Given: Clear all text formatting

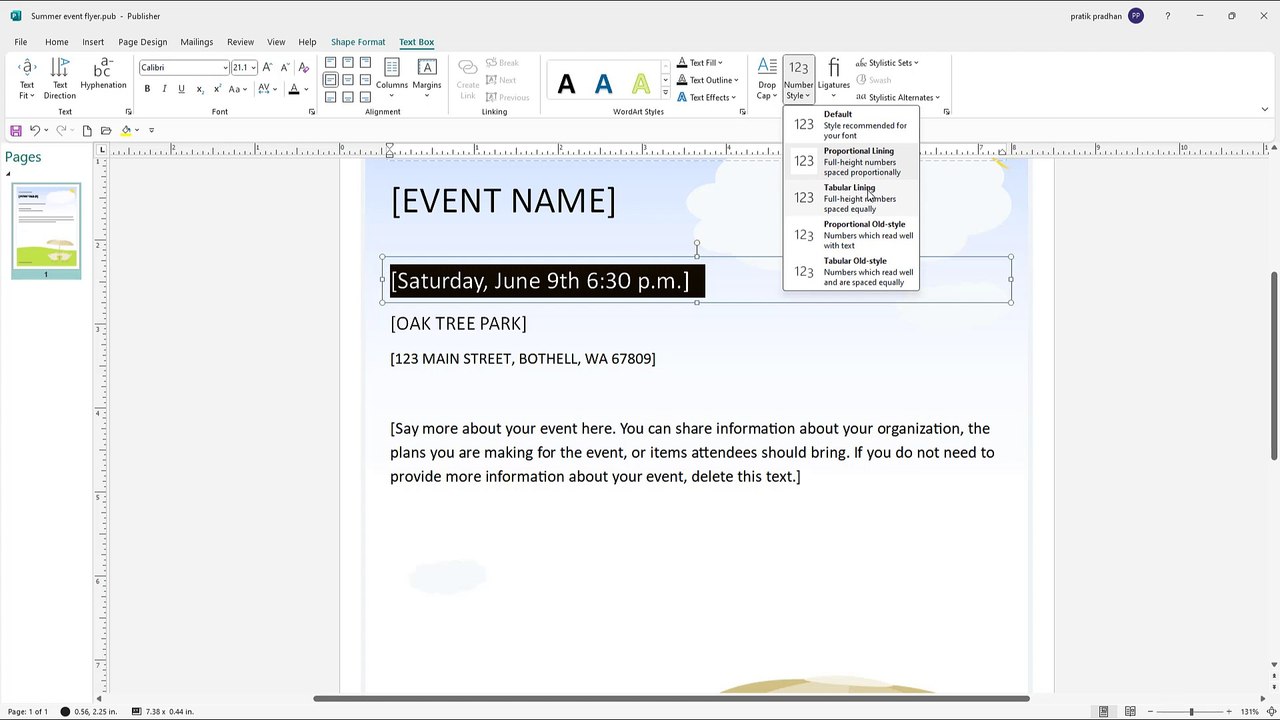Looking at the screenshot, I should click(x=303, y=67).
